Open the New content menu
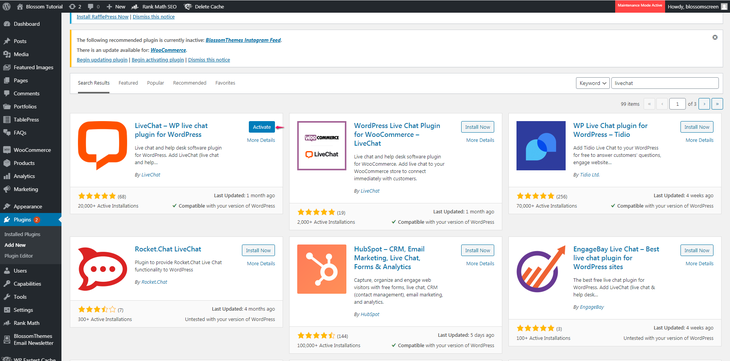730x361 pixels. 116,7
